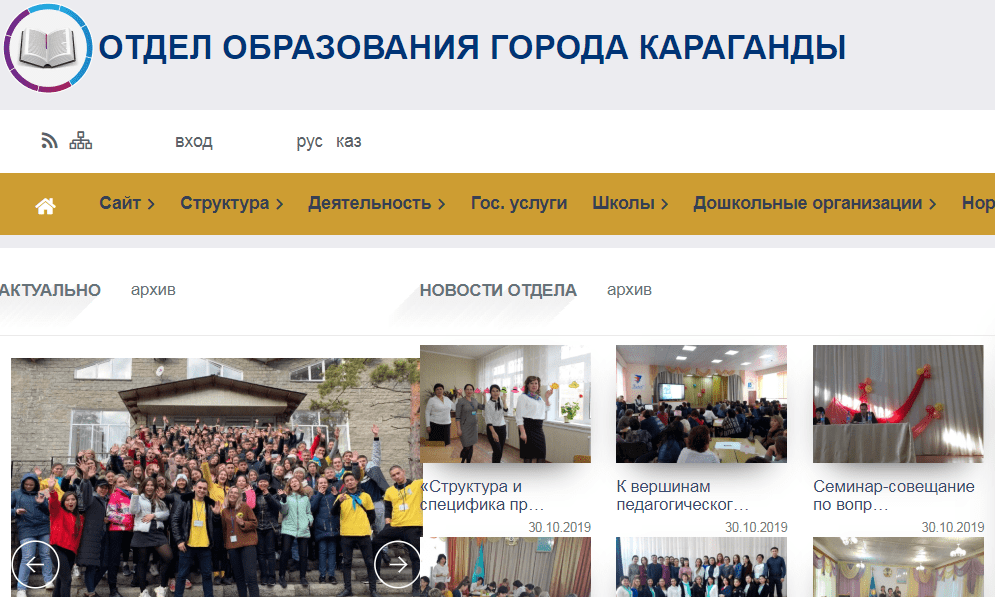Click the вход login link

192,141
